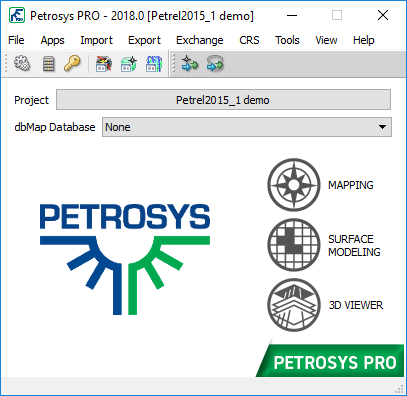
Task: Open the File menu
Action: (16, 40)
